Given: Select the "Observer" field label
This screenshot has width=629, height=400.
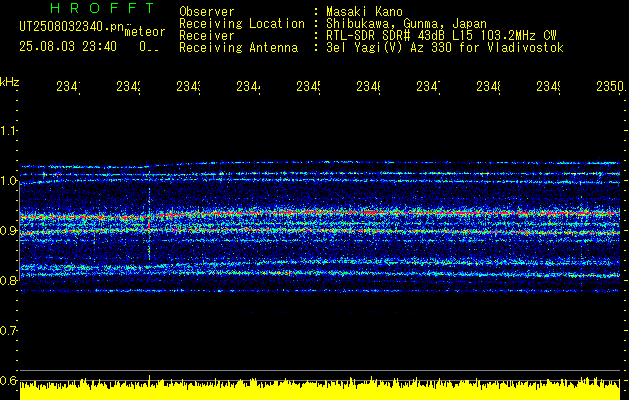Looking at the screenshot, I should (x=207, y=11).
